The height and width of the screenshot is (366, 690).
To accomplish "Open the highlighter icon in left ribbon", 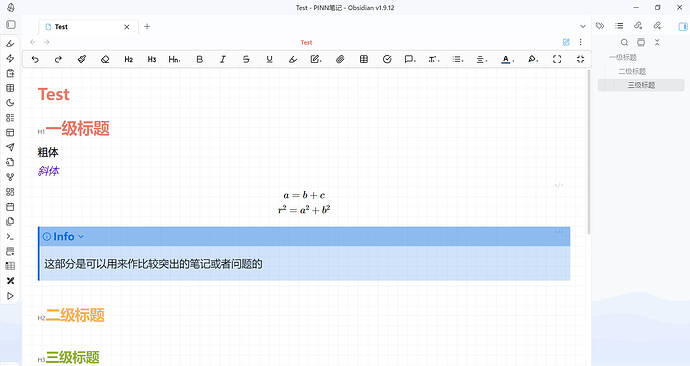I will 10,44.
